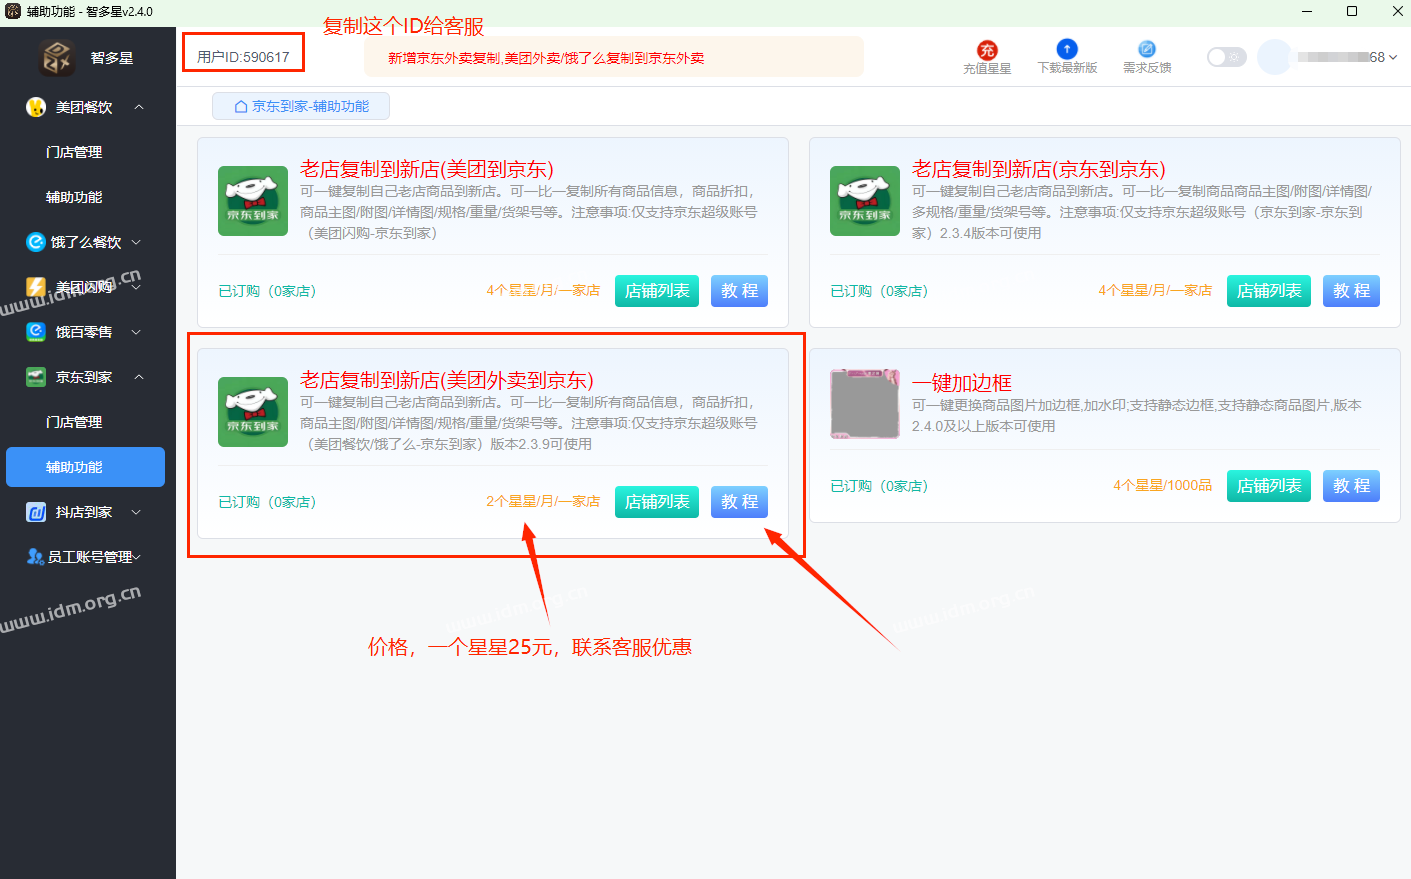
Task: Open 教程 for 一键加边框 card
Action: (x=1351, y=486)
